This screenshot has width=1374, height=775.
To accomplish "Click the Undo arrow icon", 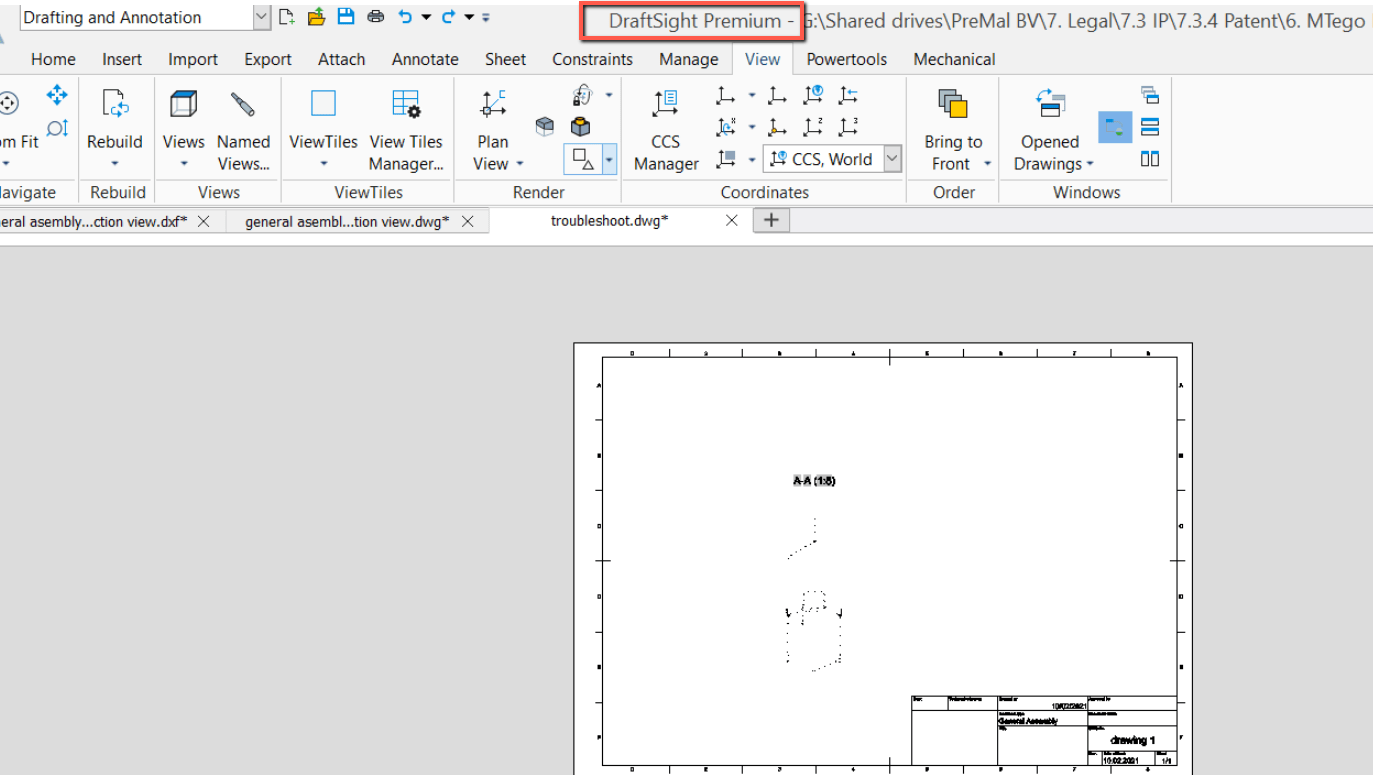I will coord(405,17).
